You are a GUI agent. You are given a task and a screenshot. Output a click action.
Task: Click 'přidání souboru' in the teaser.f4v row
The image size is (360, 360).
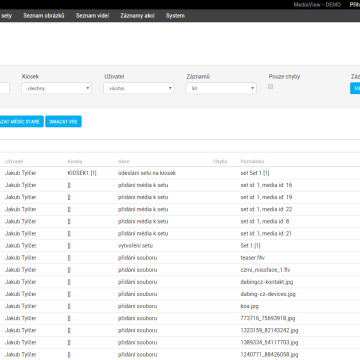click(137, 258)
